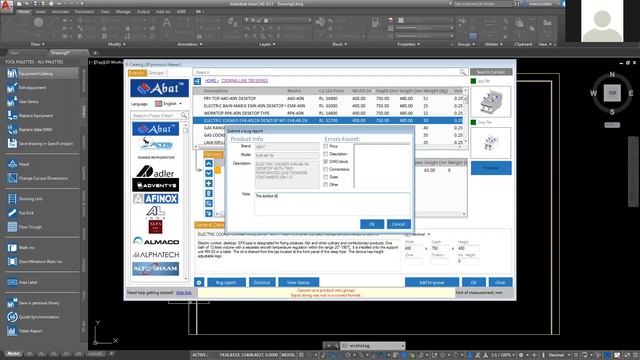
Task: Check the Connections error checkbox
Action: click(325, 169)
